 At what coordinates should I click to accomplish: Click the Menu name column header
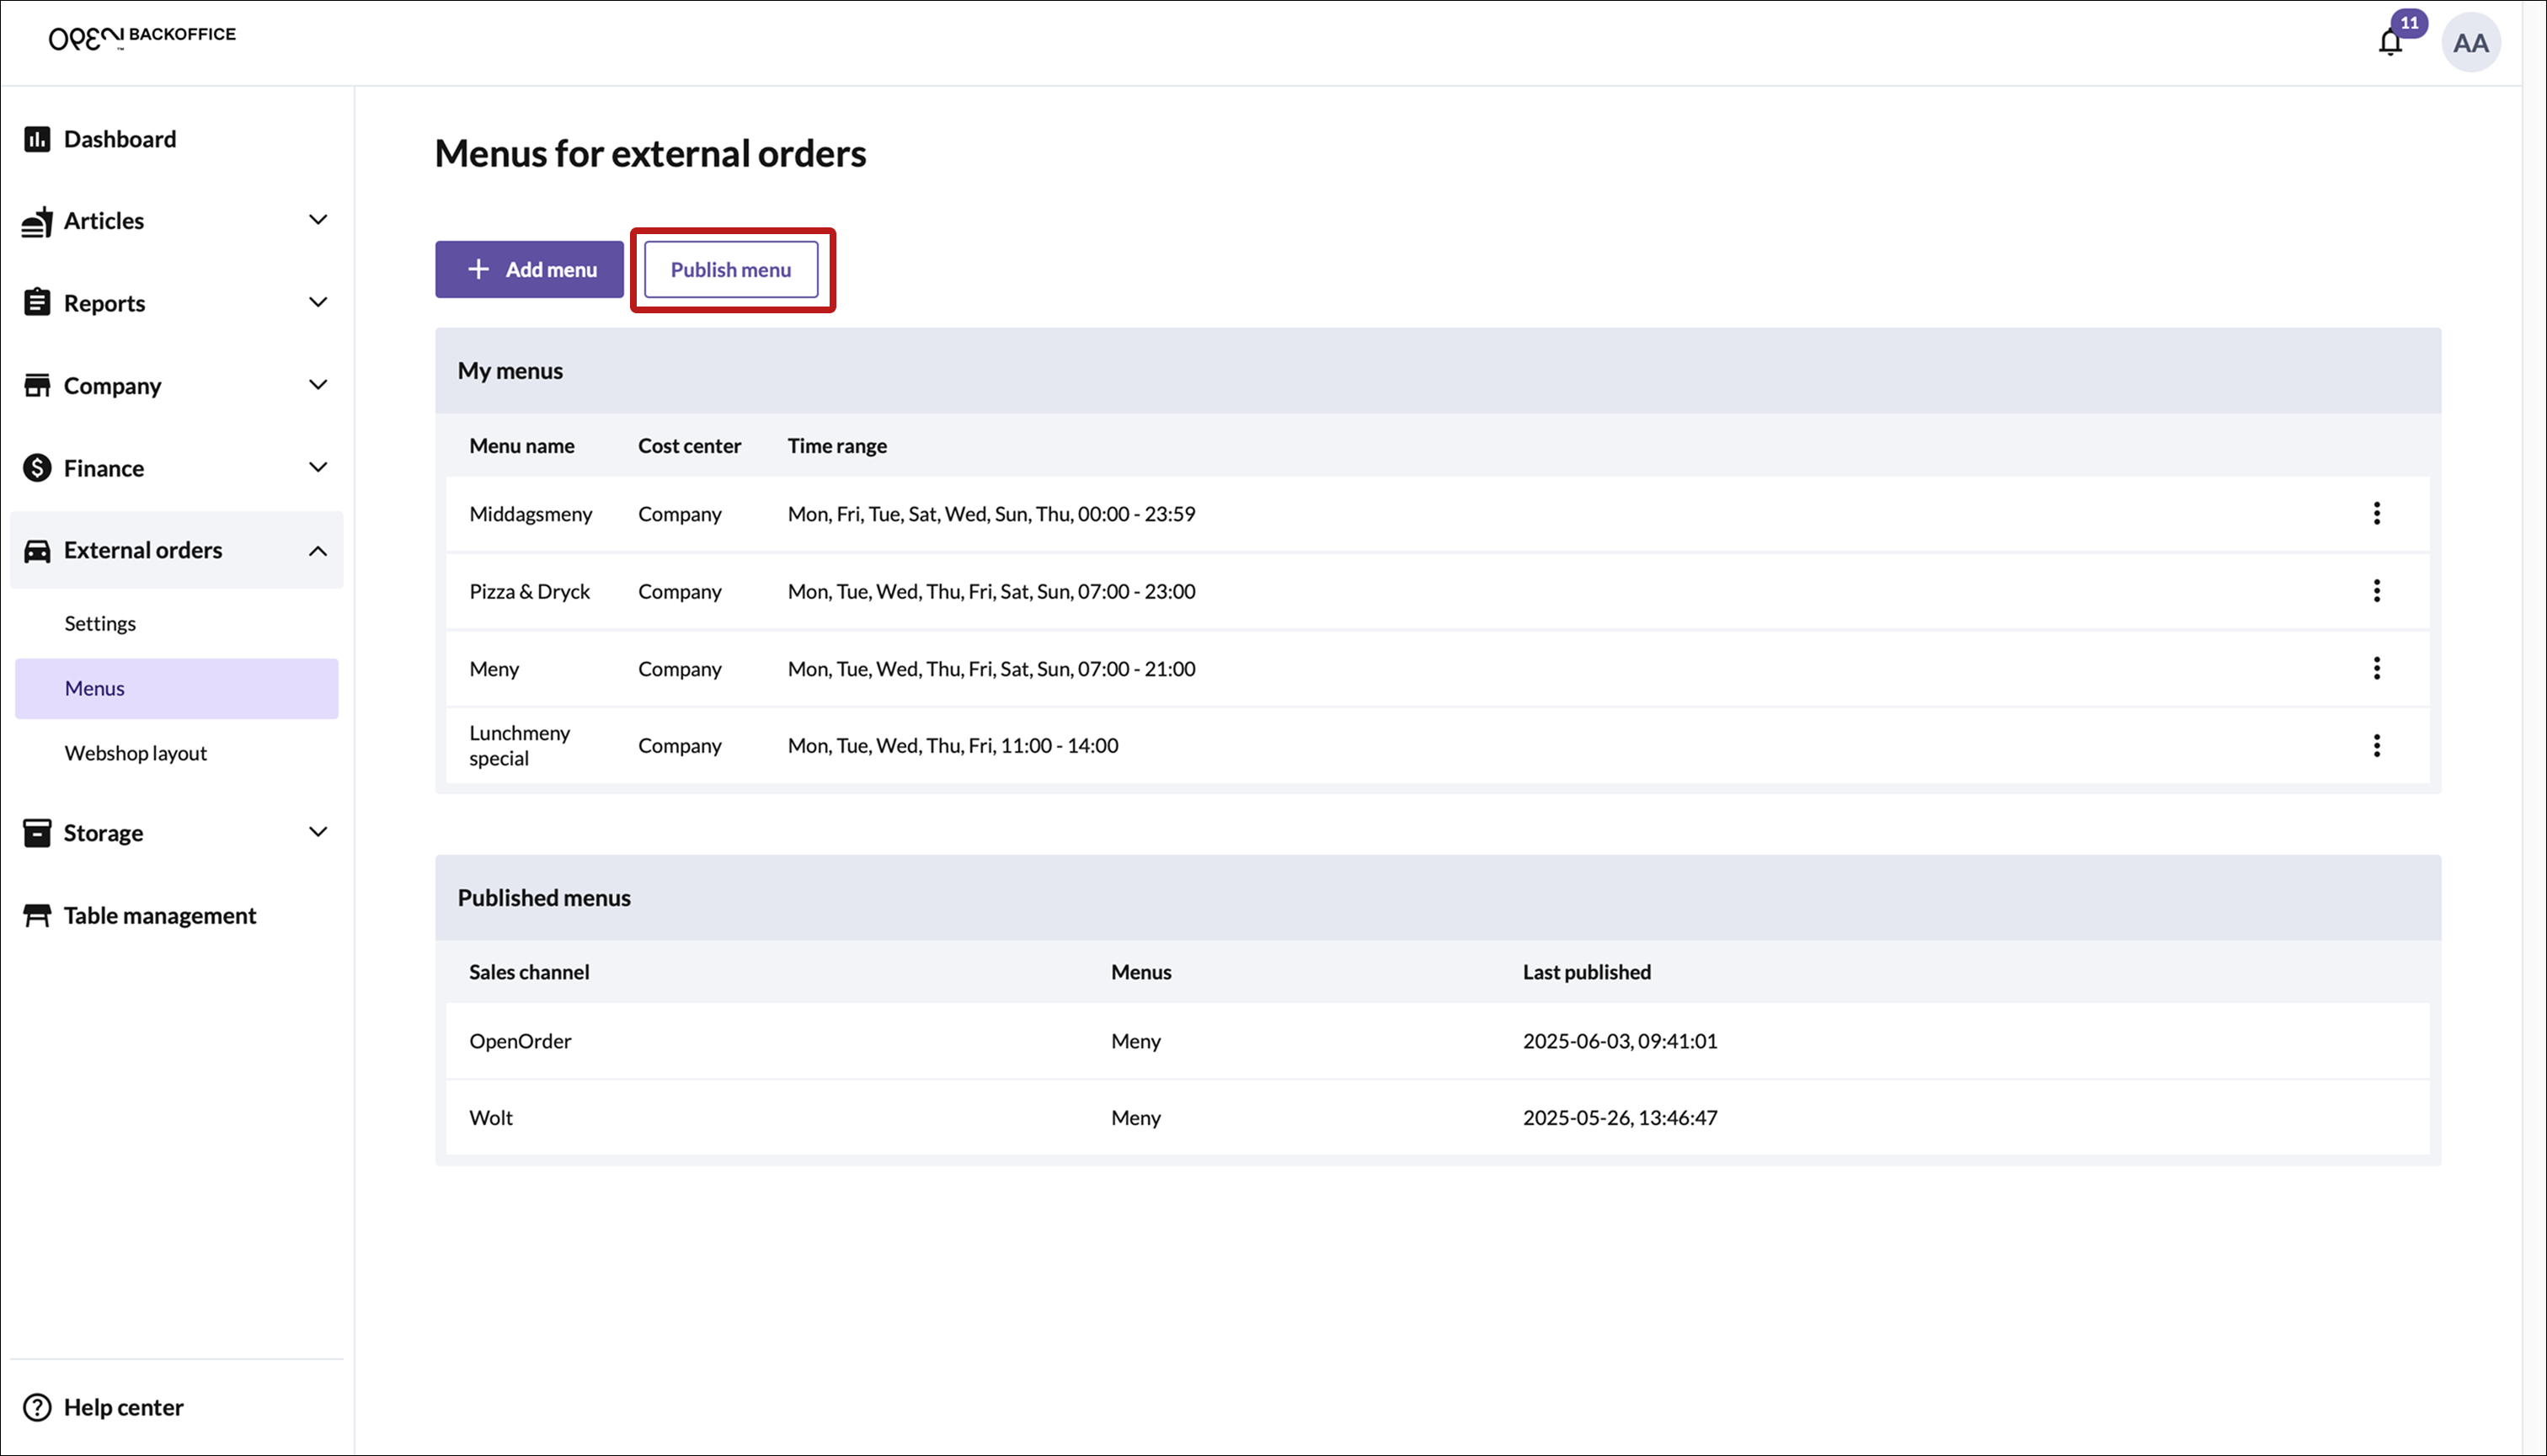coord(522,446)
